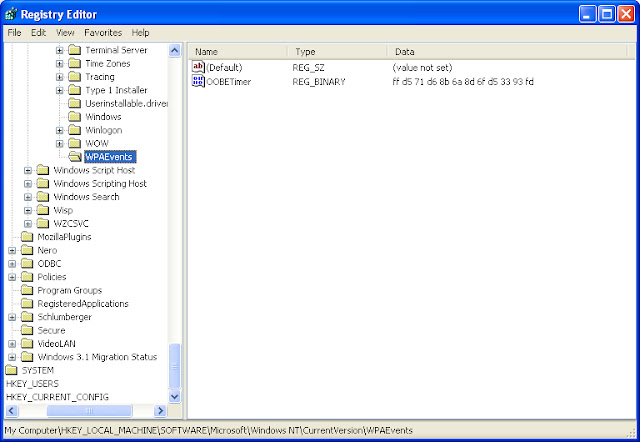Screen dimensions: 640x442
Task: Click the Data column header
Action: (x=507, y=52)
